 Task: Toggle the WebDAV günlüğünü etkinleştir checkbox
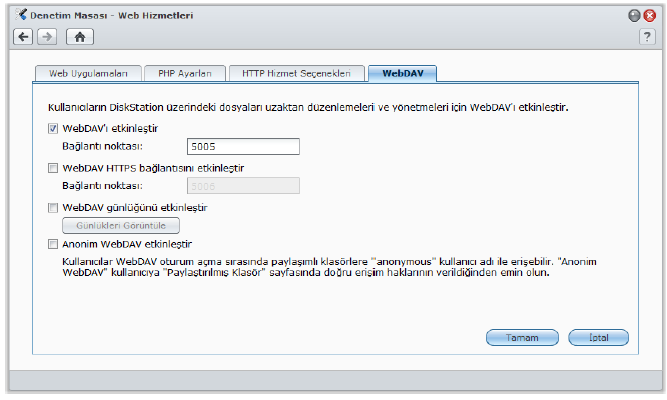53,207
